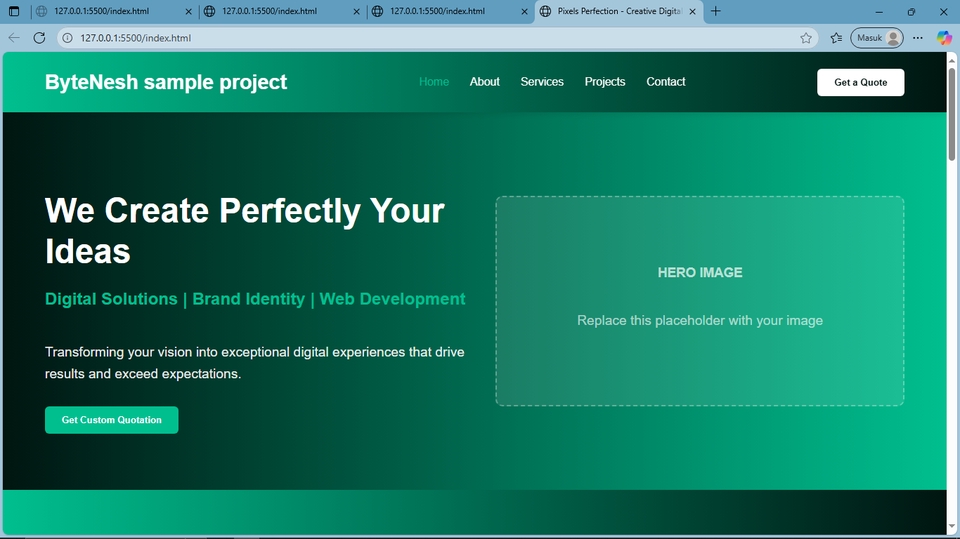Switch to second 127.0.0.1:5500 tab
Image resolution: width=960 pixels, height=539 pixels.
click(x=282, y=11)
